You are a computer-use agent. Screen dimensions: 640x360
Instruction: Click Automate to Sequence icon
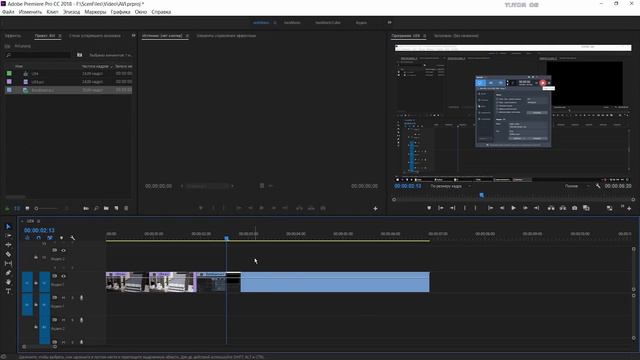[86, 208]
